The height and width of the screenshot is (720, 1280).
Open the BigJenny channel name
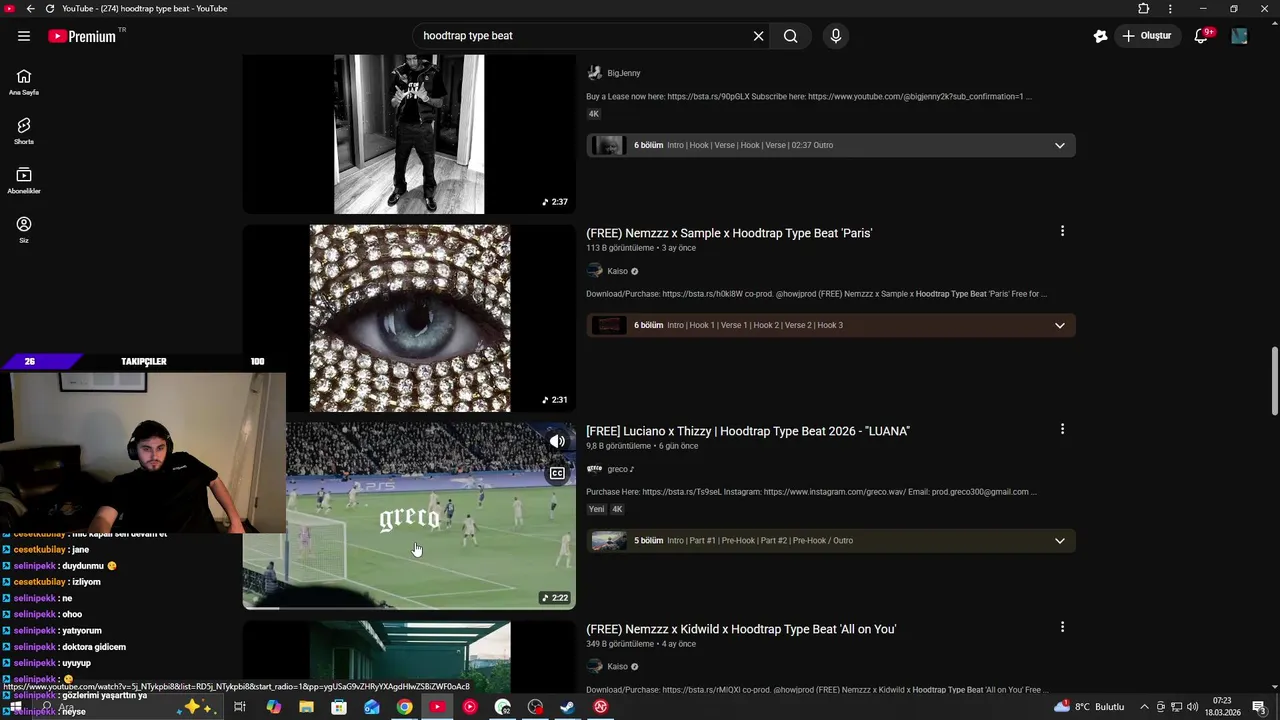[624, 73]
